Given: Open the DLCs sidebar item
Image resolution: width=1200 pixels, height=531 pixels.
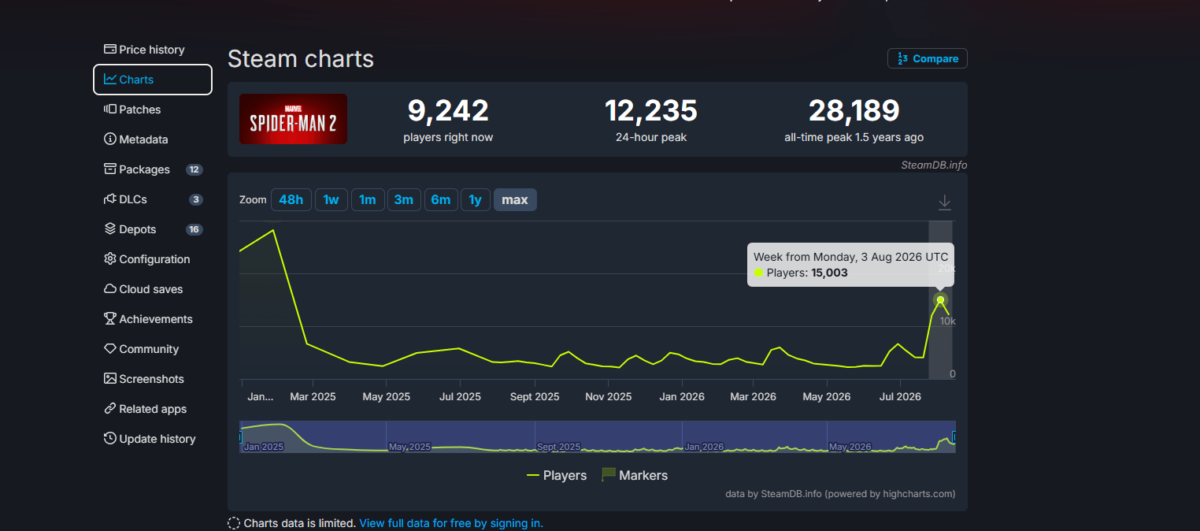Looking at the screenshot, I should [x=152, y=199].
